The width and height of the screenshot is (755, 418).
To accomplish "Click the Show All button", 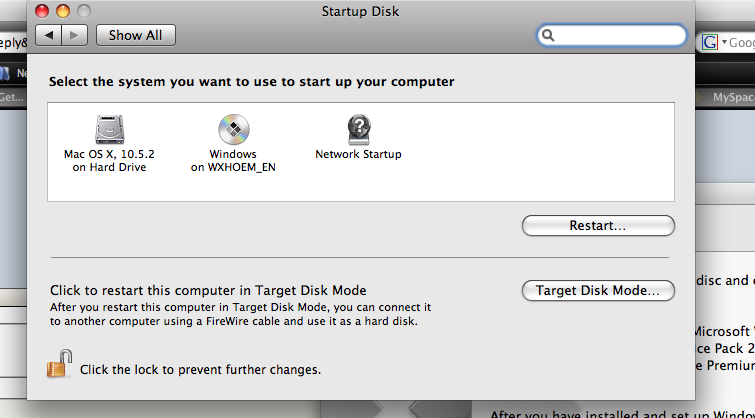I will [x=136, y=35].
